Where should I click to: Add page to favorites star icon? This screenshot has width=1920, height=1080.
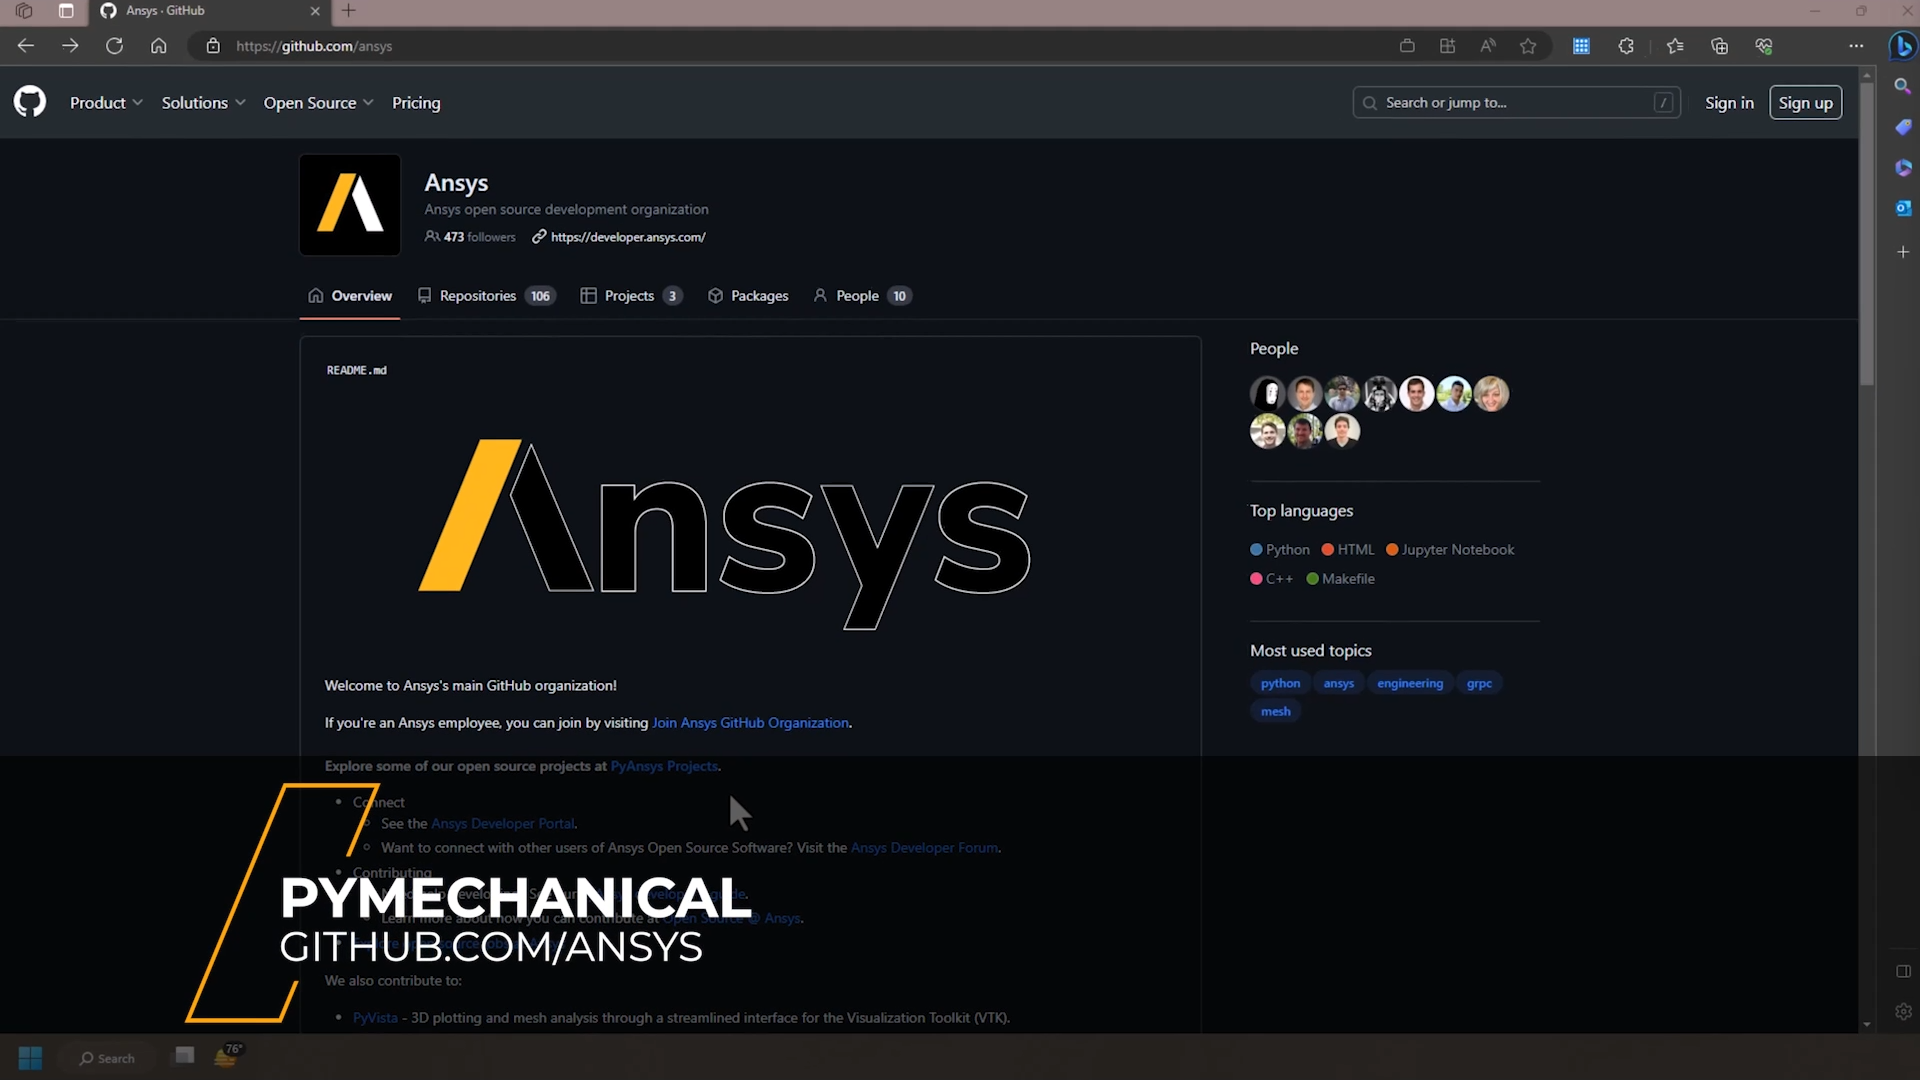1528,46
